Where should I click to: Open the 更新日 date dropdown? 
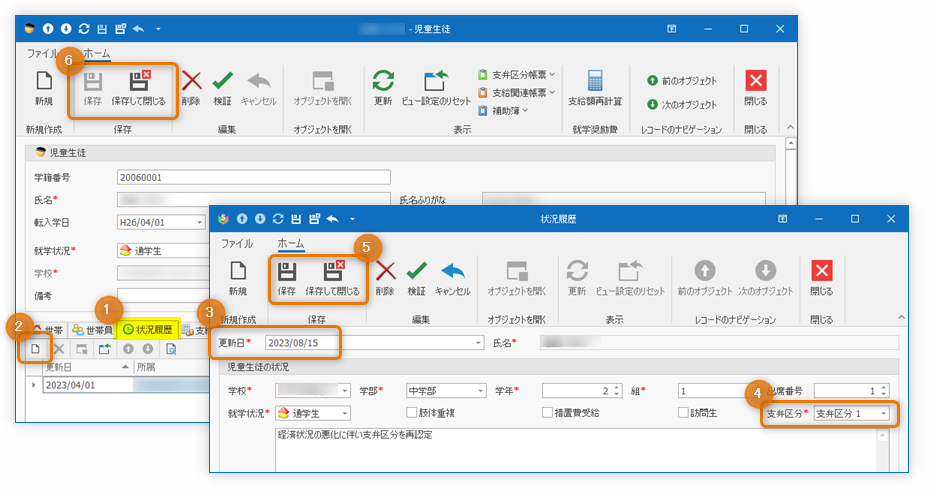[478, 343]
